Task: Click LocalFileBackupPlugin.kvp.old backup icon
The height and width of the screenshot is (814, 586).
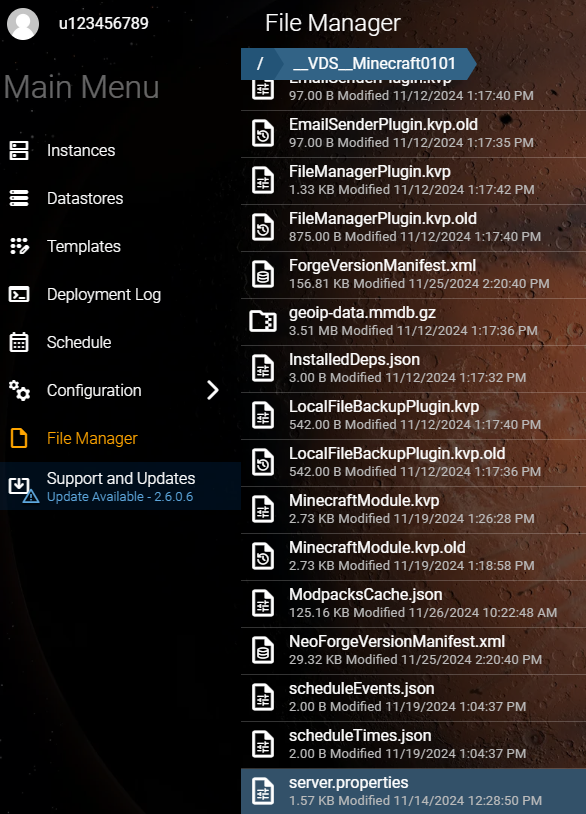Action: click(263, 463)
